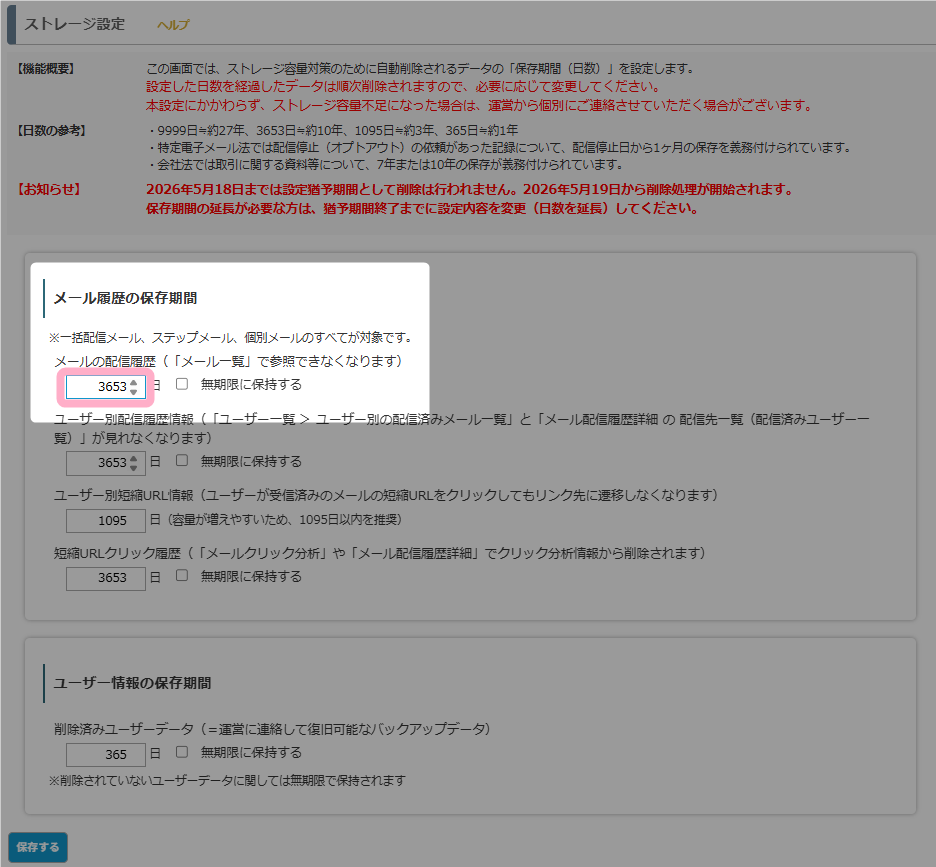Decrease ユーザー別配信履歴情報 days with down arrow
The image size is (936, 867).
point(134,468)
